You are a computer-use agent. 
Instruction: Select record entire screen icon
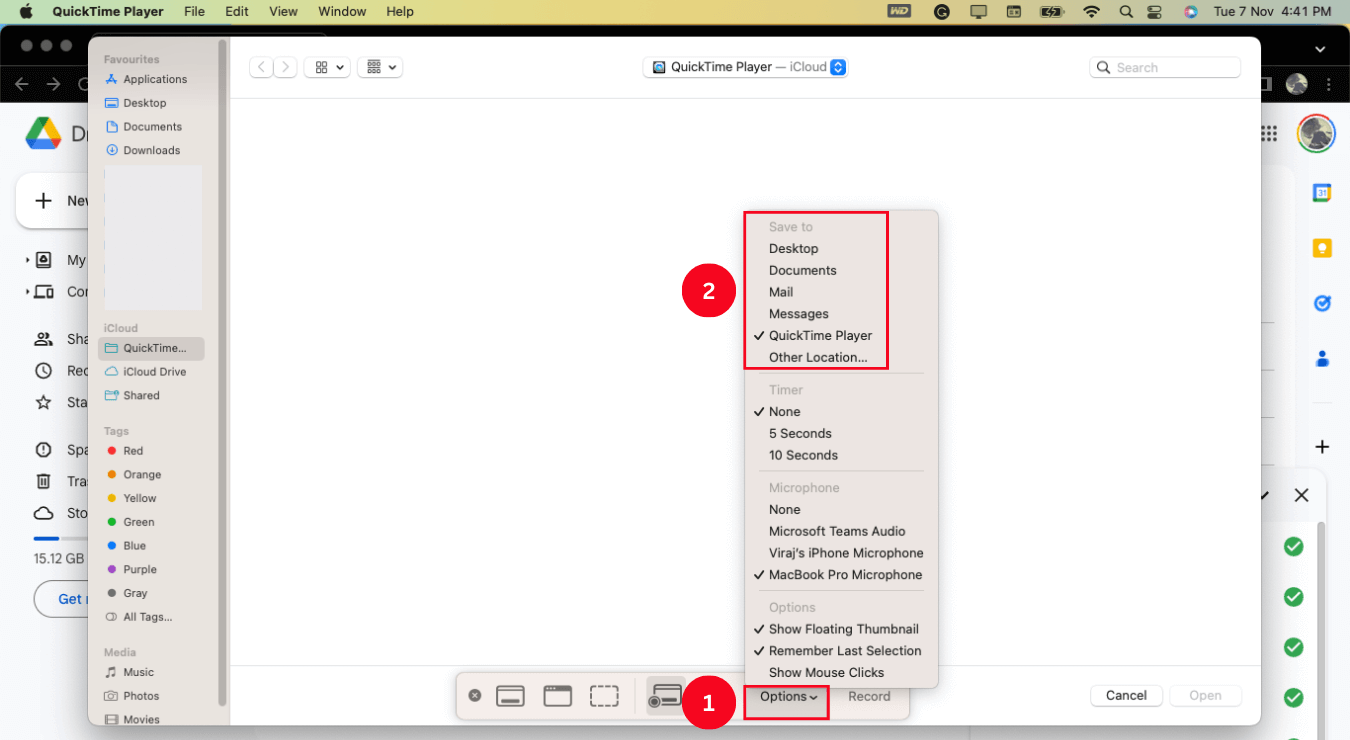coord(666,696)
